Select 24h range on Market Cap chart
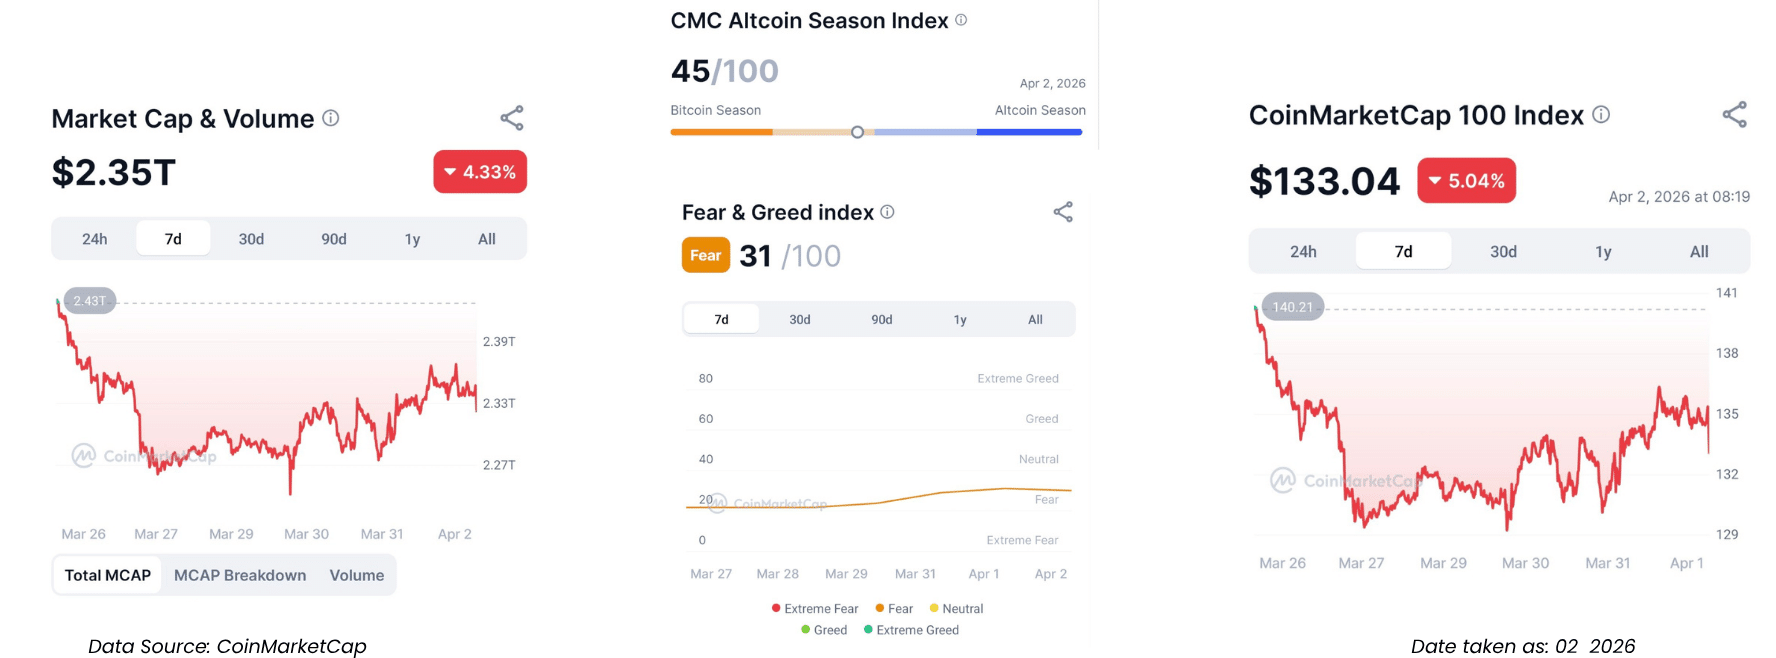1776x658 pixels. click(x=95, y=239)
